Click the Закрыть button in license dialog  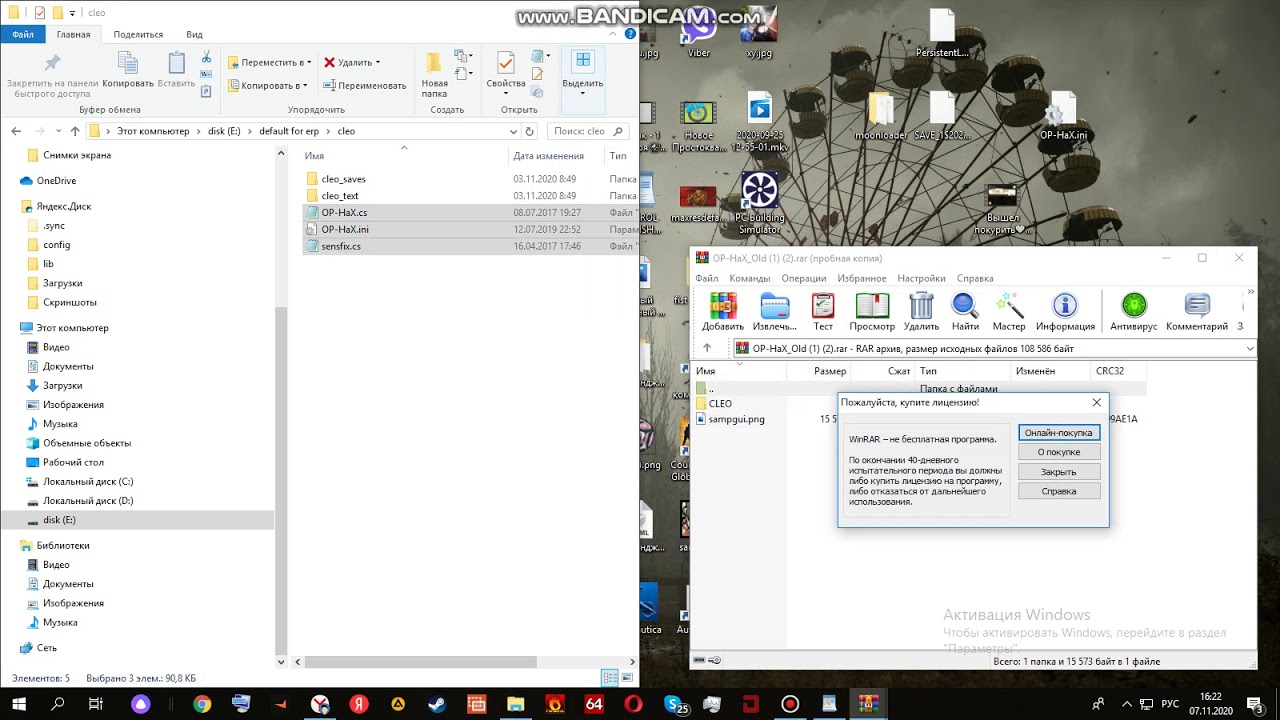point(1059,472)
